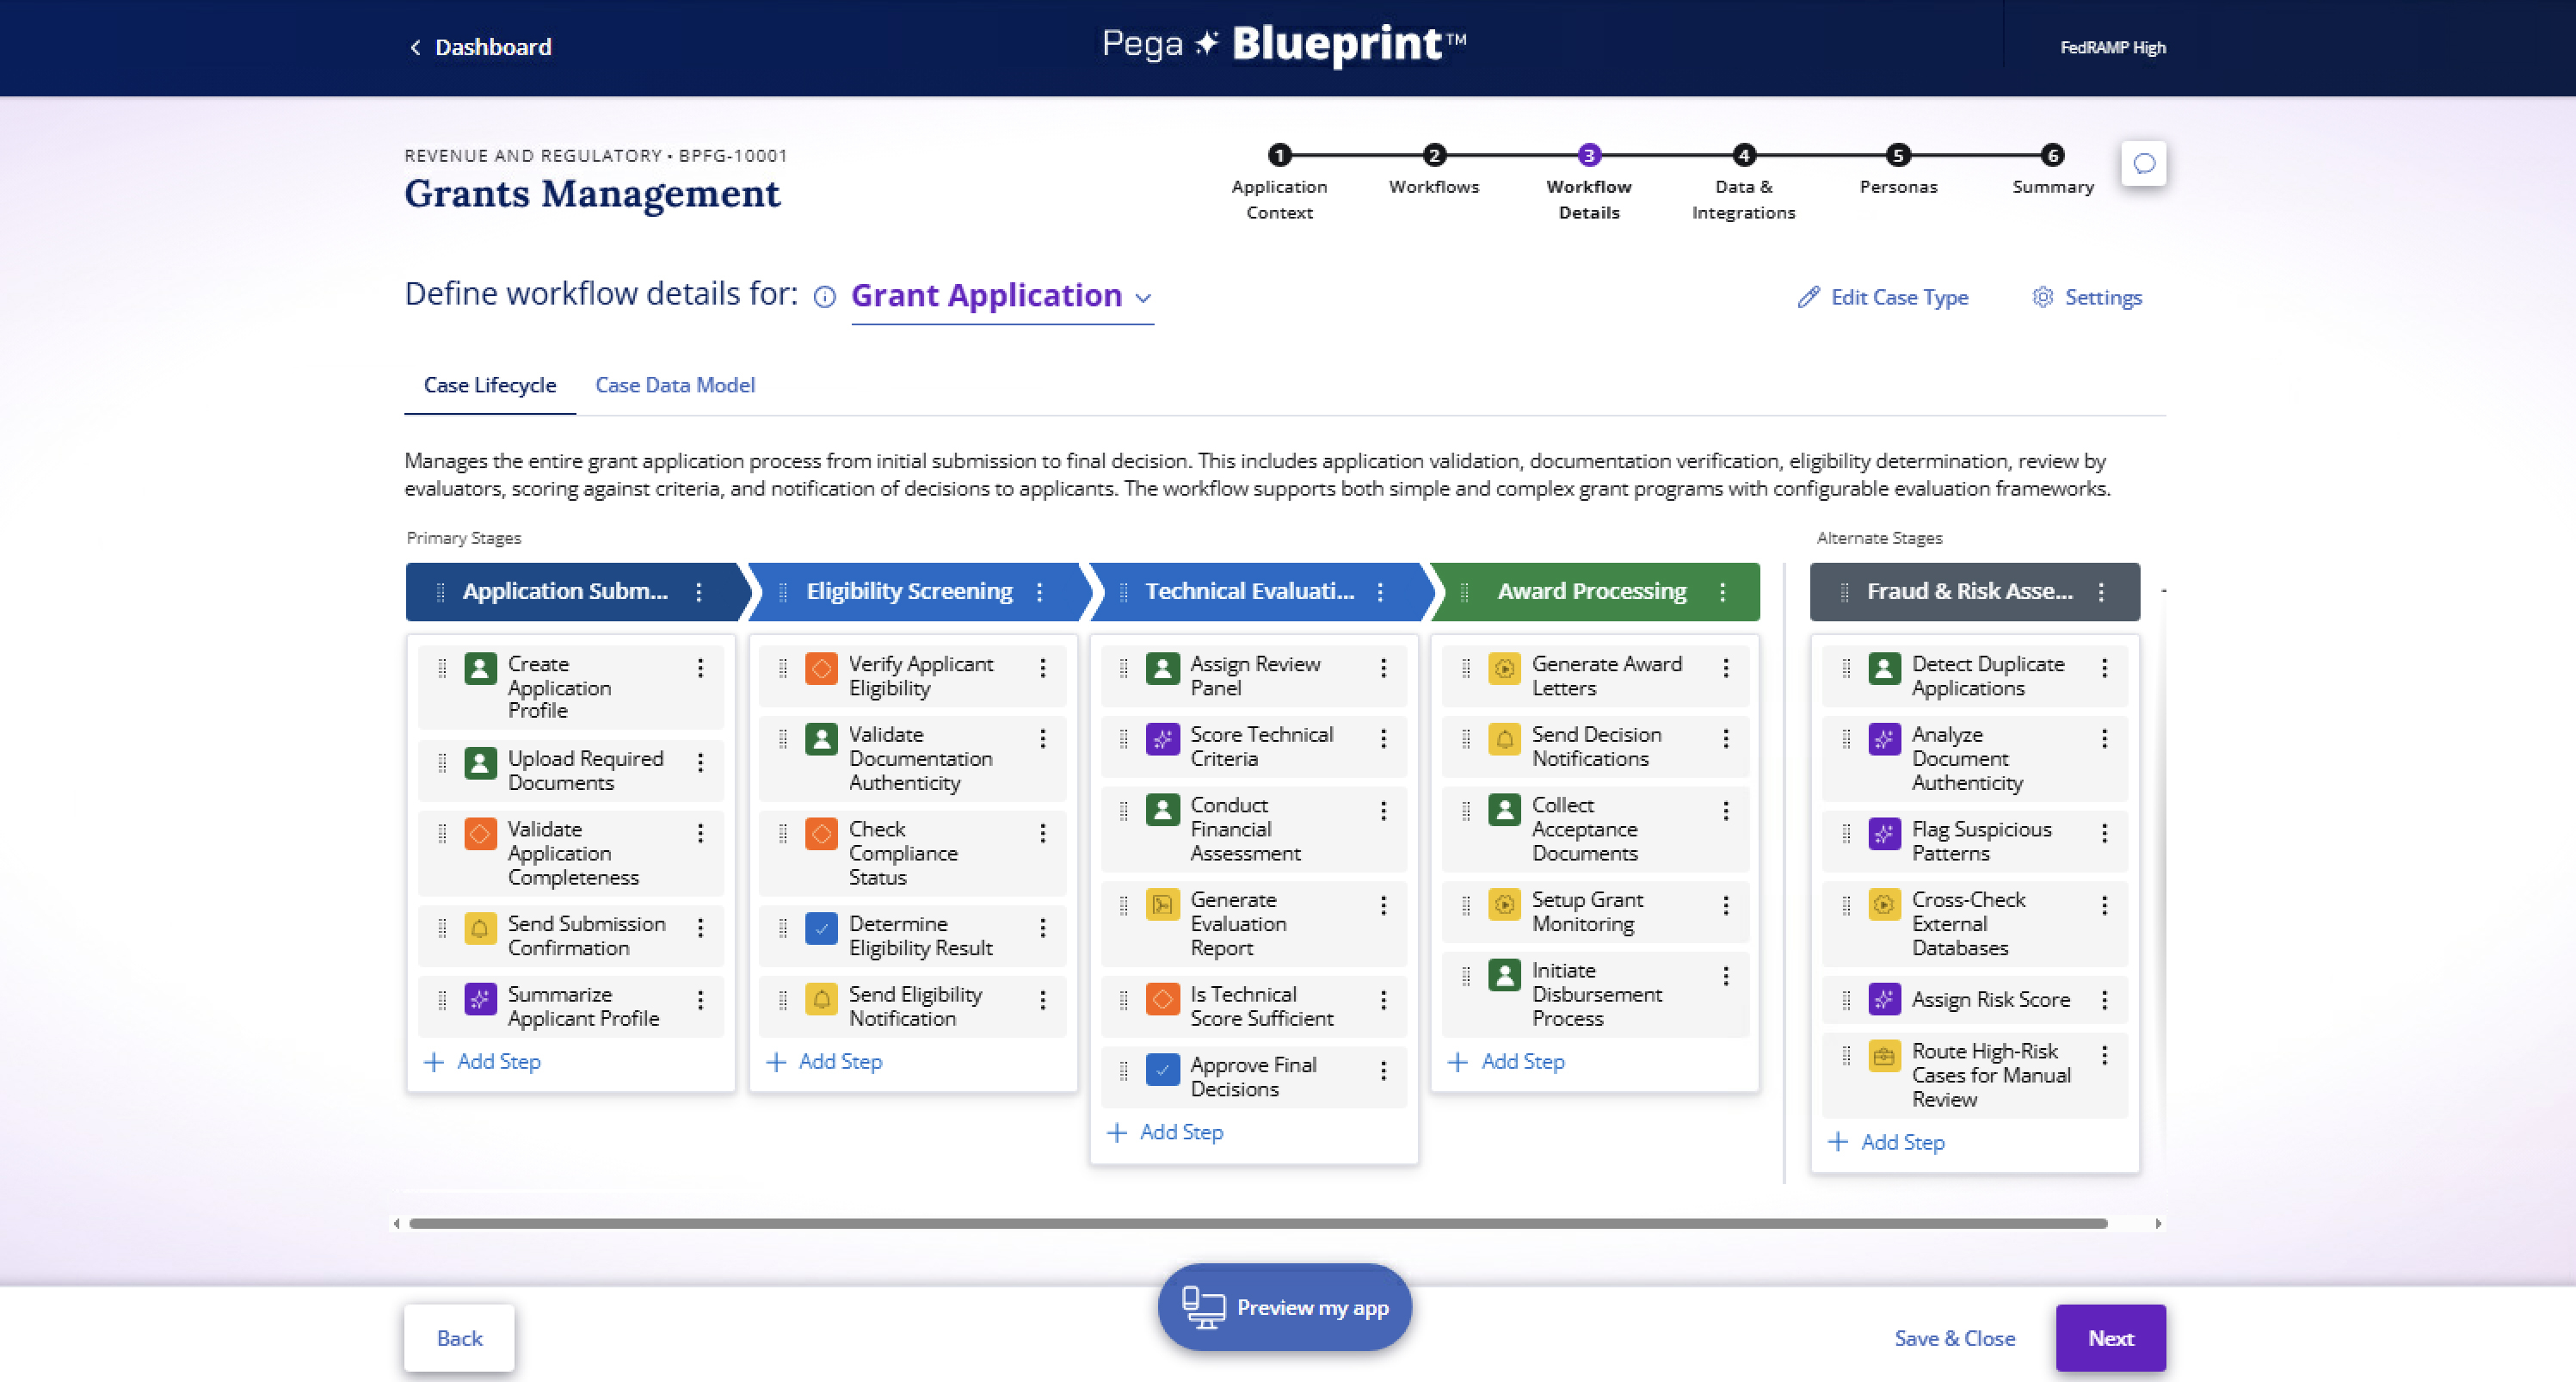Click the bell icon on Send Decision Notifications

pos(1504,740)
